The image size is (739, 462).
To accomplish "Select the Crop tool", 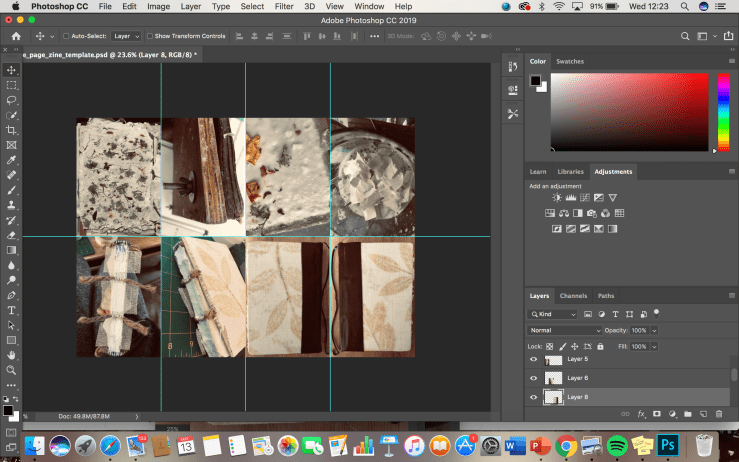I will tap(11, 130).
